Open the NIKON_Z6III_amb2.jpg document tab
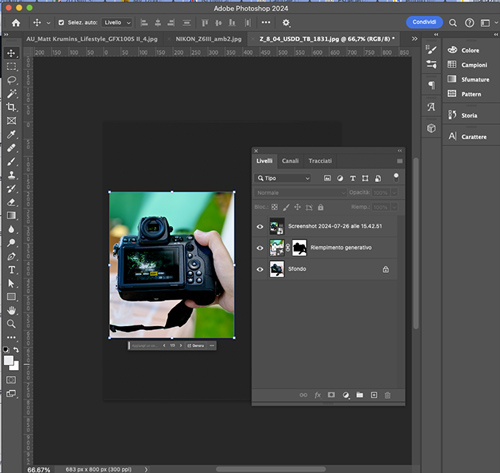 [x=208, y=39]
